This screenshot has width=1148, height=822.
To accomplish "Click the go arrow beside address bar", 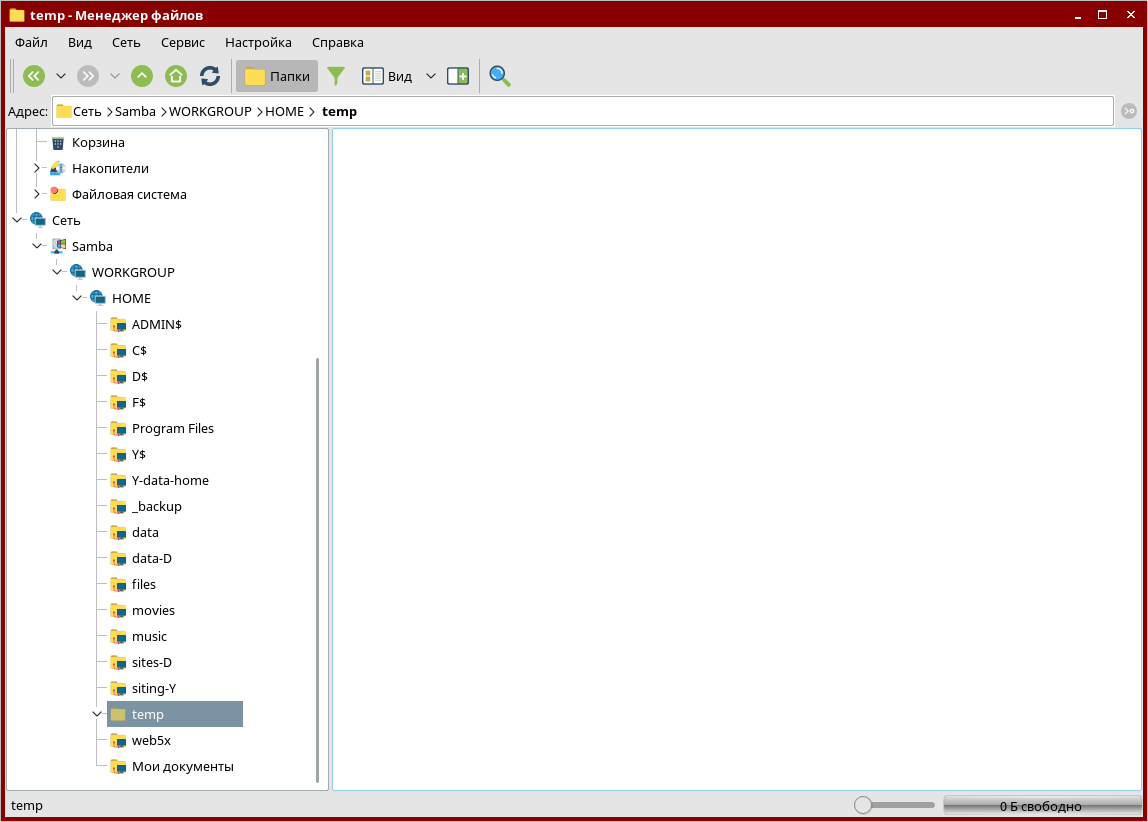I will (x=1129, y=111).
